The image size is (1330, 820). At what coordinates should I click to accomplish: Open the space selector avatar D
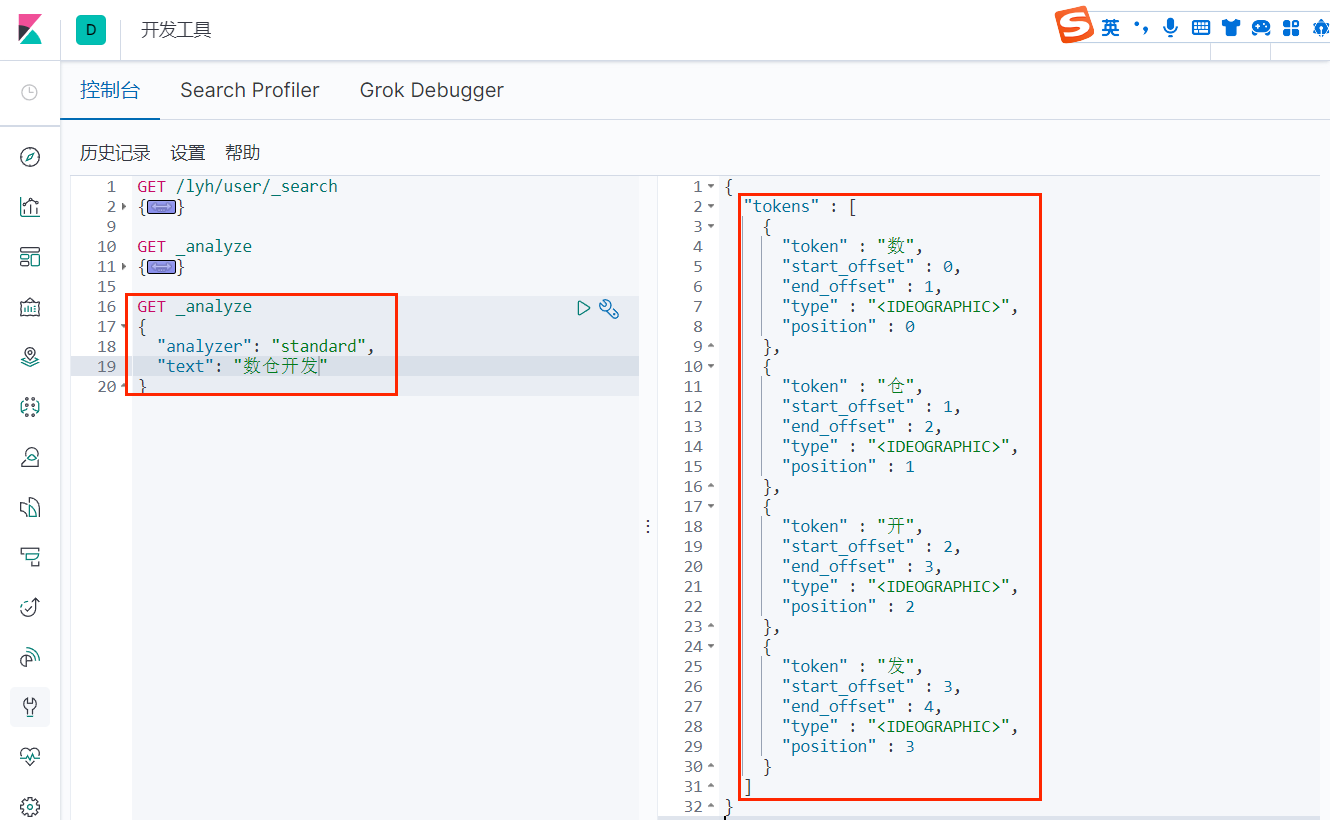click(91, 30)
